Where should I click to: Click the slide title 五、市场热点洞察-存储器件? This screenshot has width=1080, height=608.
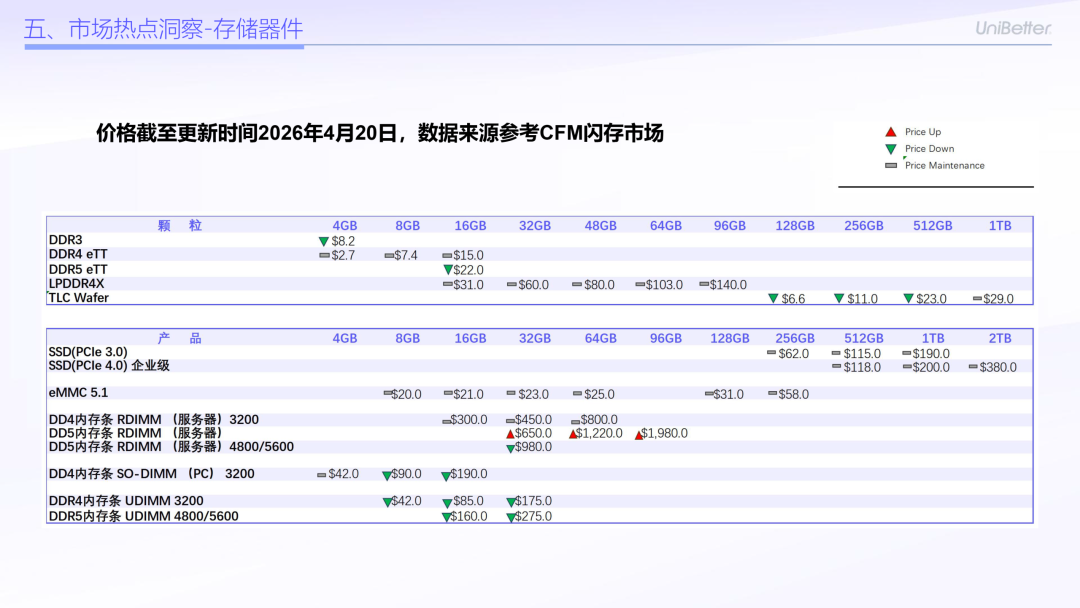coord(163,29)
